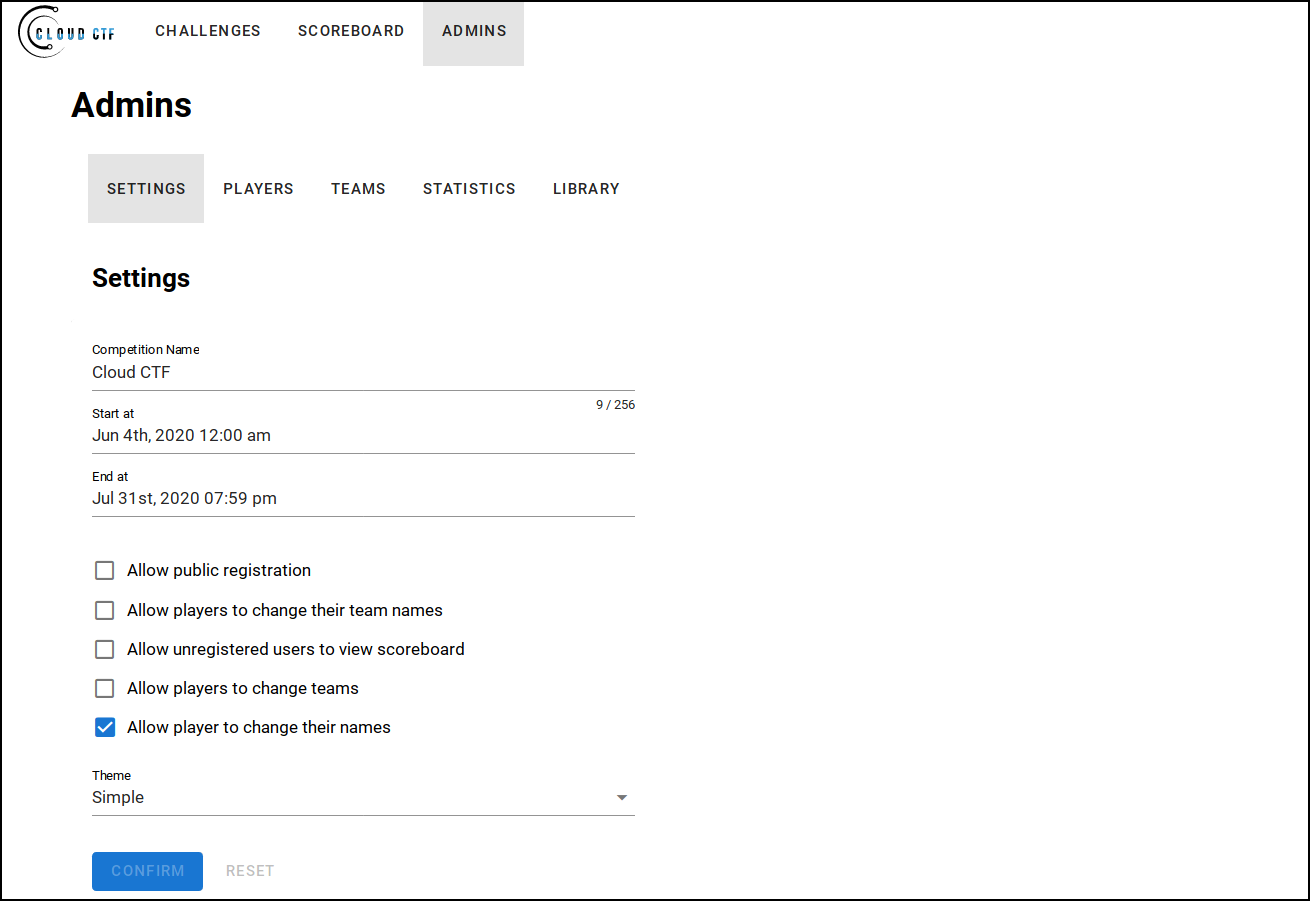
Task: Uncheck 'Allow player to change their names'
Action: click(104, 727)
